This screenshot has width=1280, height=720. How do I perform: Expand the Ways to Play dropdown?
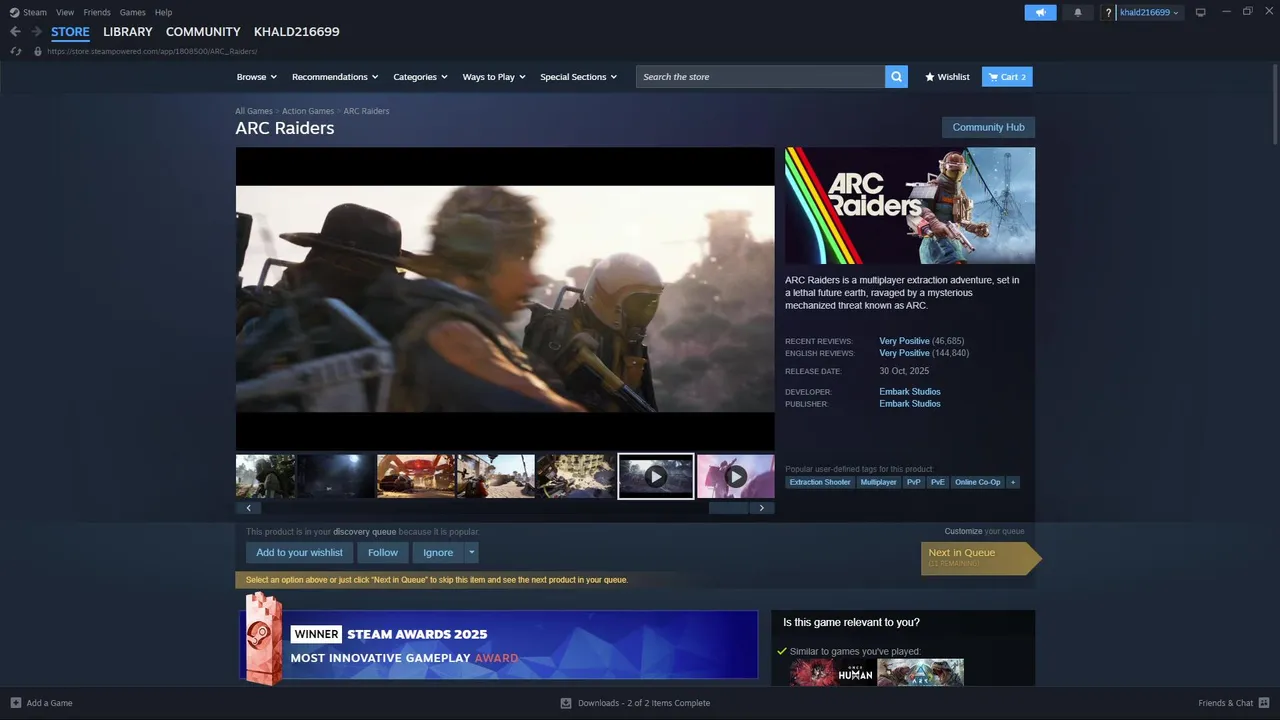point(494,77)
